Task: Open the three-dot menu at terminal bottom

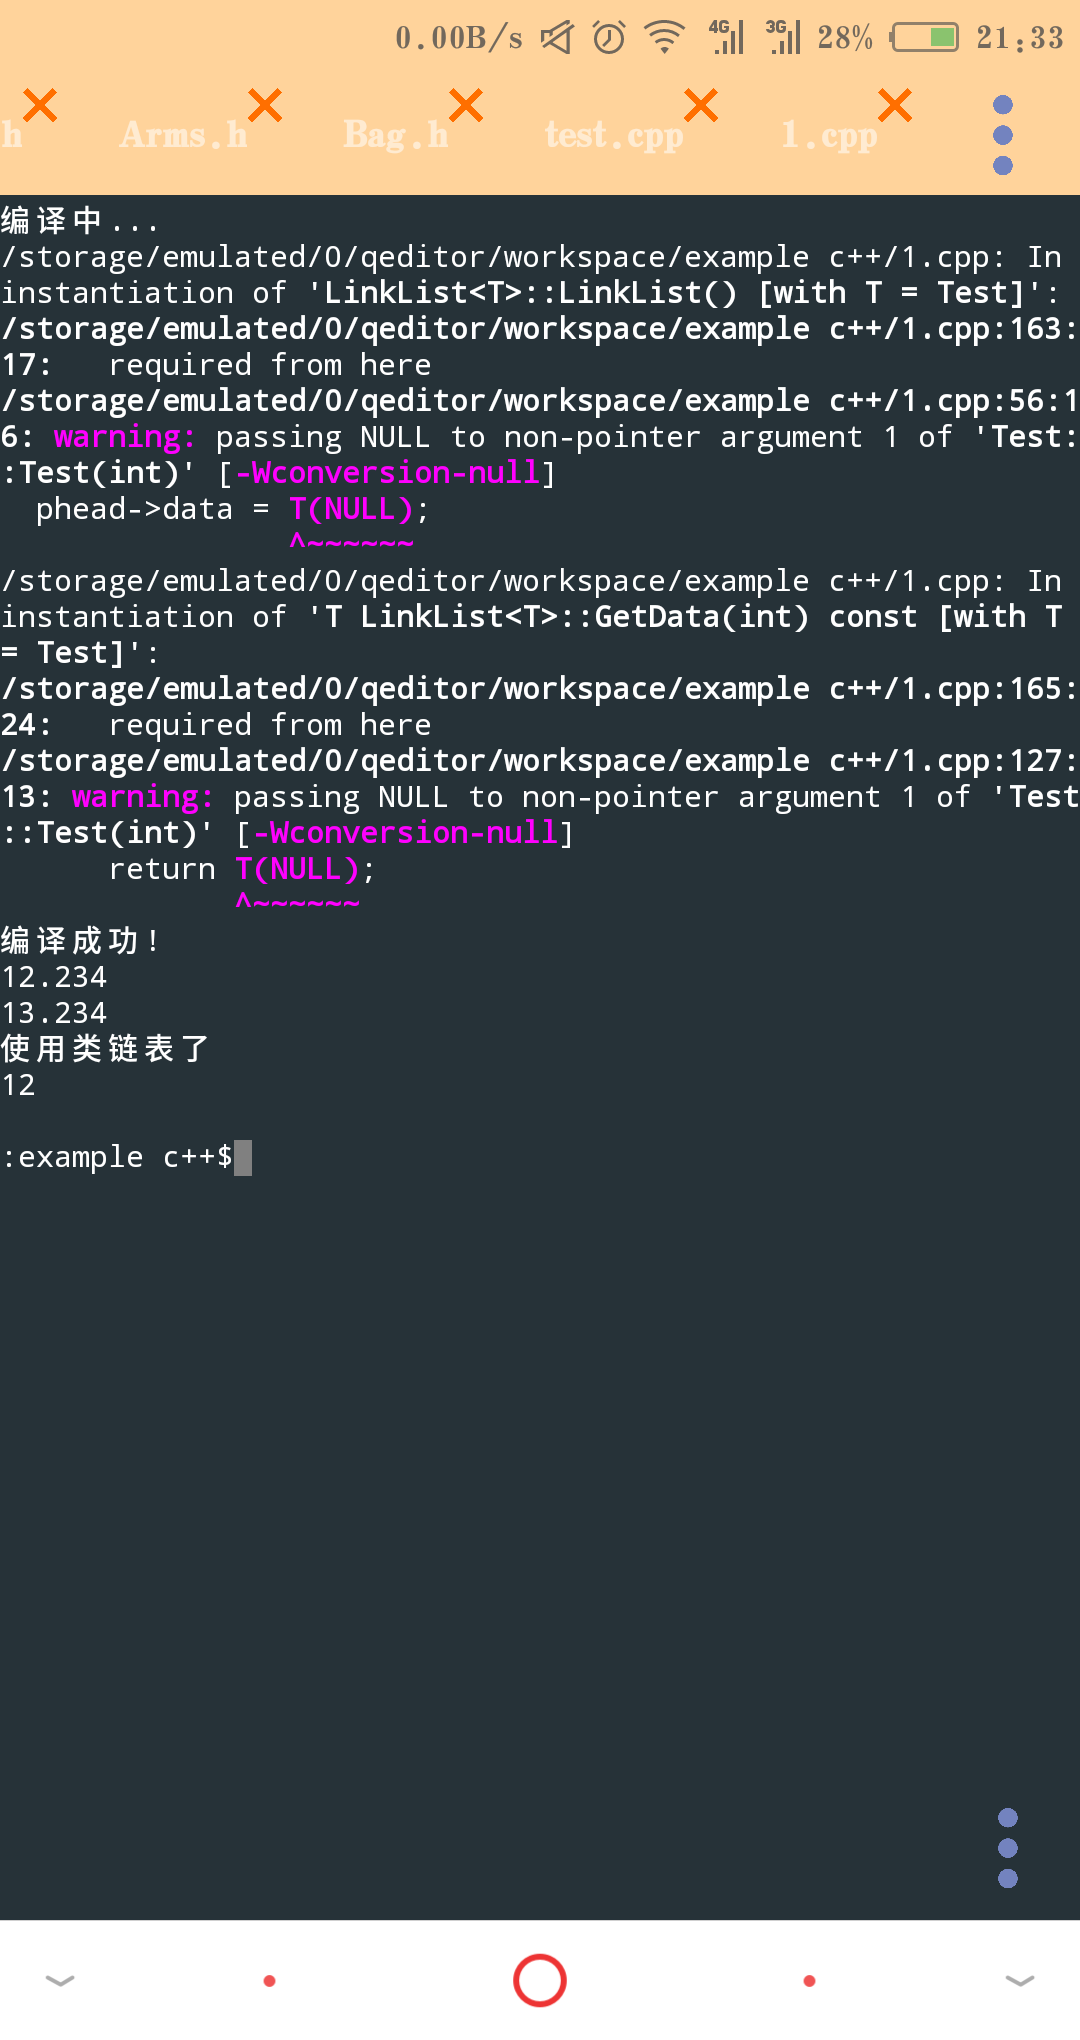Action: [x=1008, y=1847]
